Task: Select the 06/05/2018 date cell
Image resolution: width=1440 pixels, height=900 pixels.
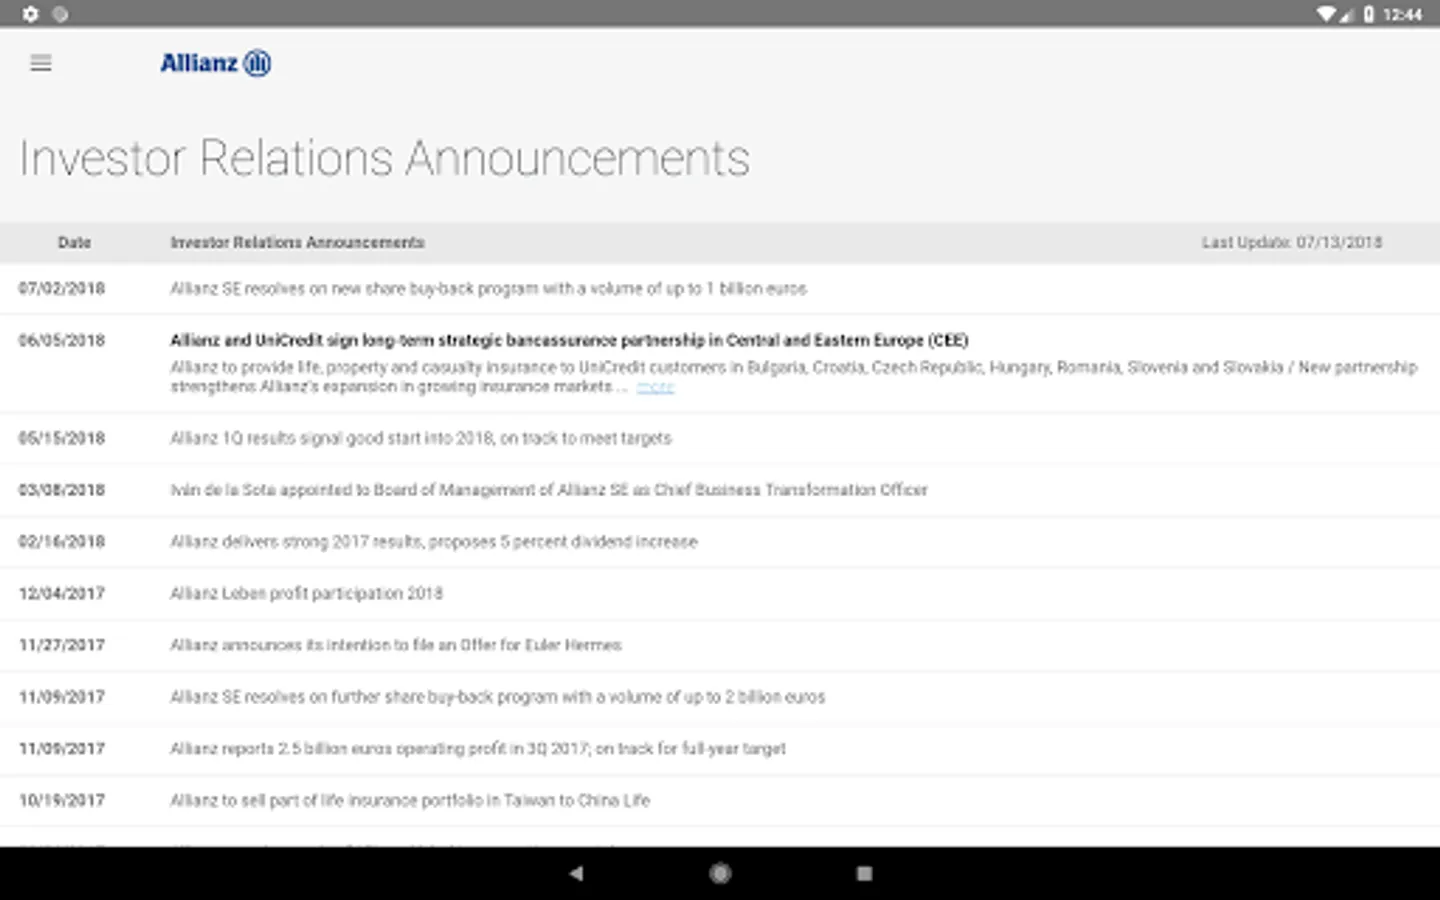Action: [x=62, y=340]
